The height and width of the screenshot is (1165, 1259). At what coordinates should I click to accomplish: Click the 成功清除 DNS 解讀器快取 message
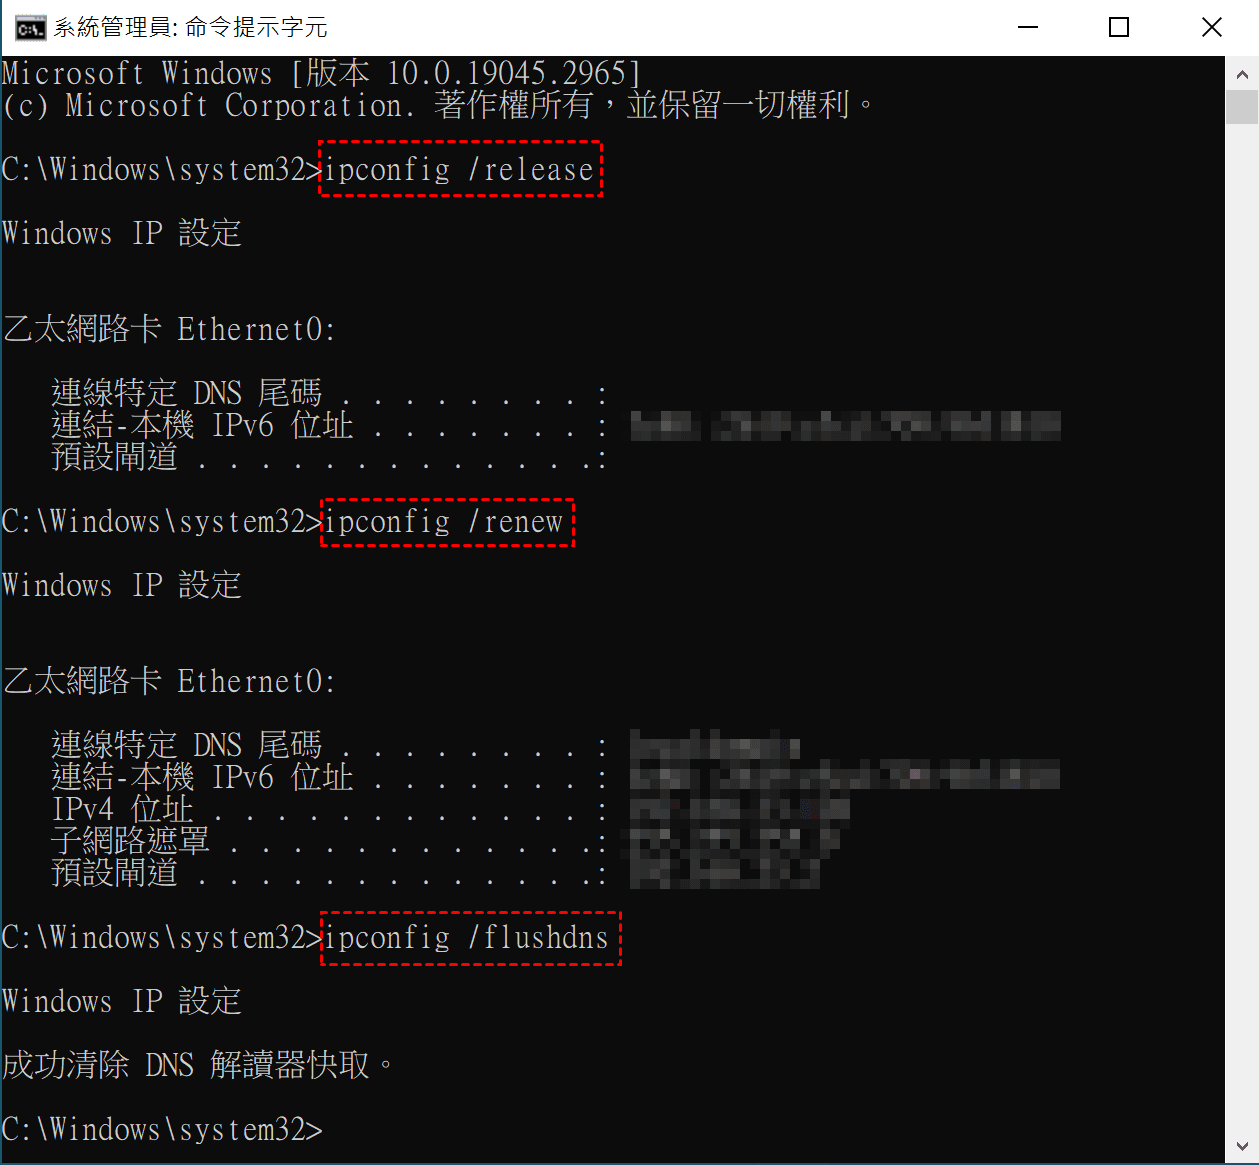tap(198, 1065)
